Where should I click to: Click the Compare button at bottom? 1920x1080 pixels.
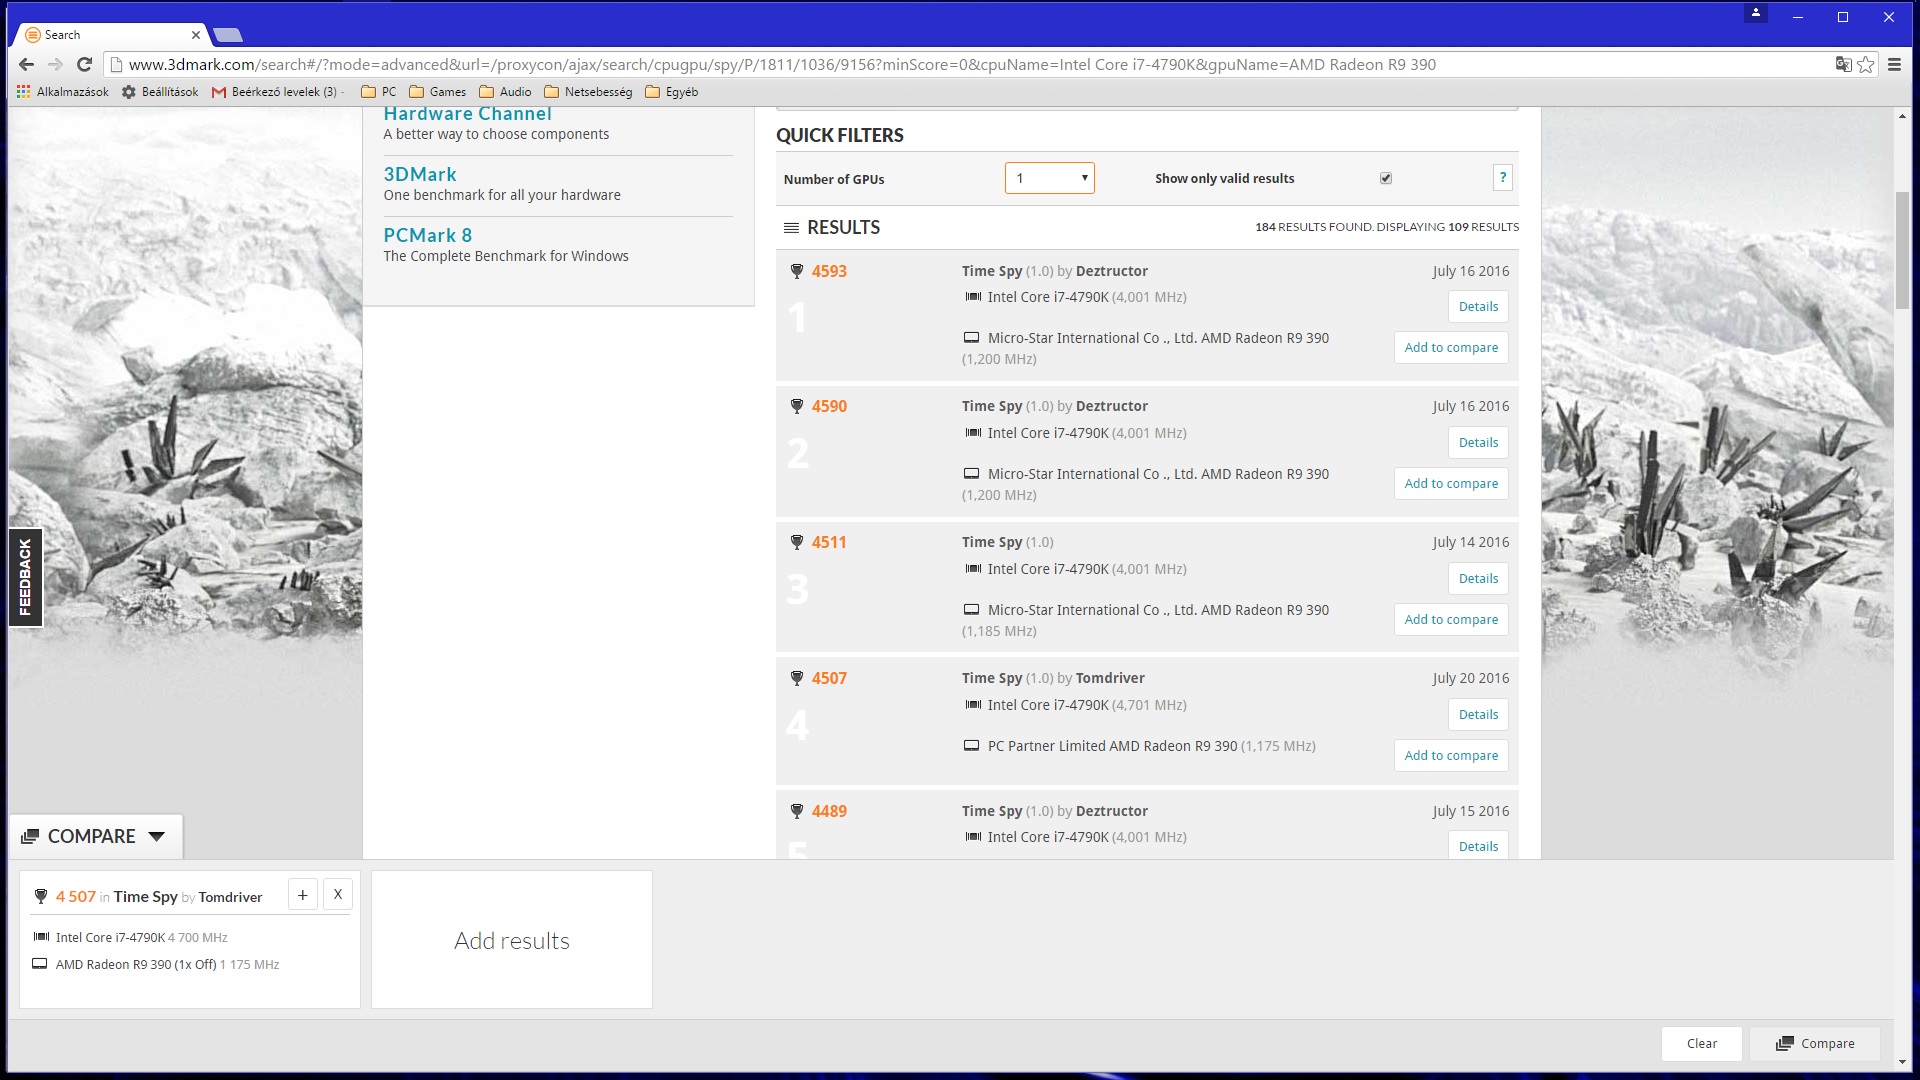point(1815,1043)
